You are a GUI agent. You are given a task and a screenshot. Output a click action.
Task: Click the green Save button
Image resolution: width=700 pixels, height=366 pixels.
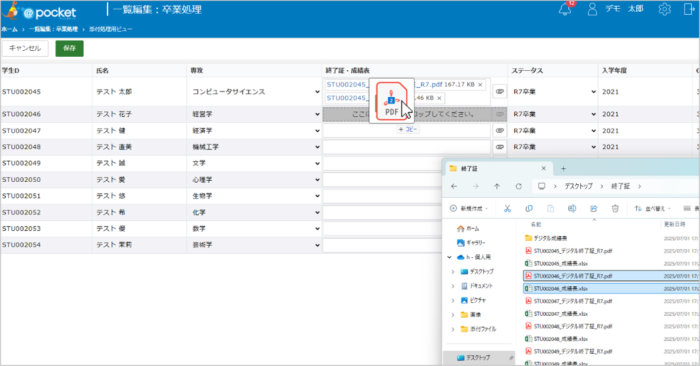tap(69, 48)
